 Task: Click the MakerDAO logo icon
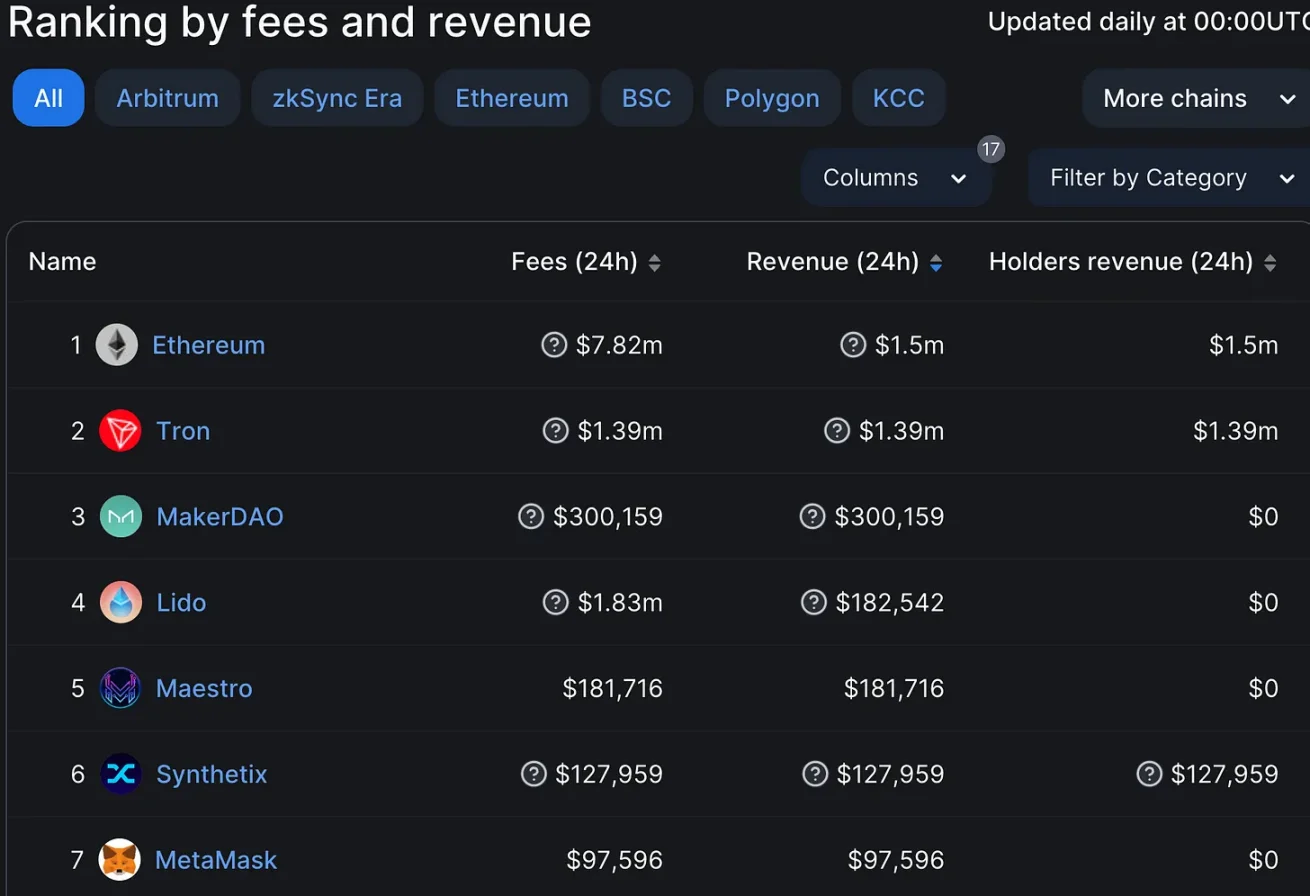pyautogui.click(x=120, y=517)
